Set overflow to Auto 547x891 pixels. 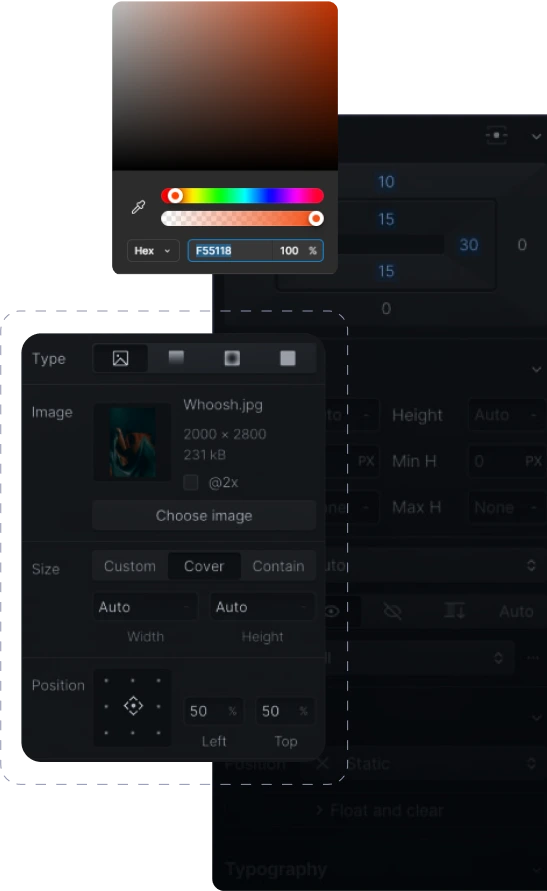point(516,611)
